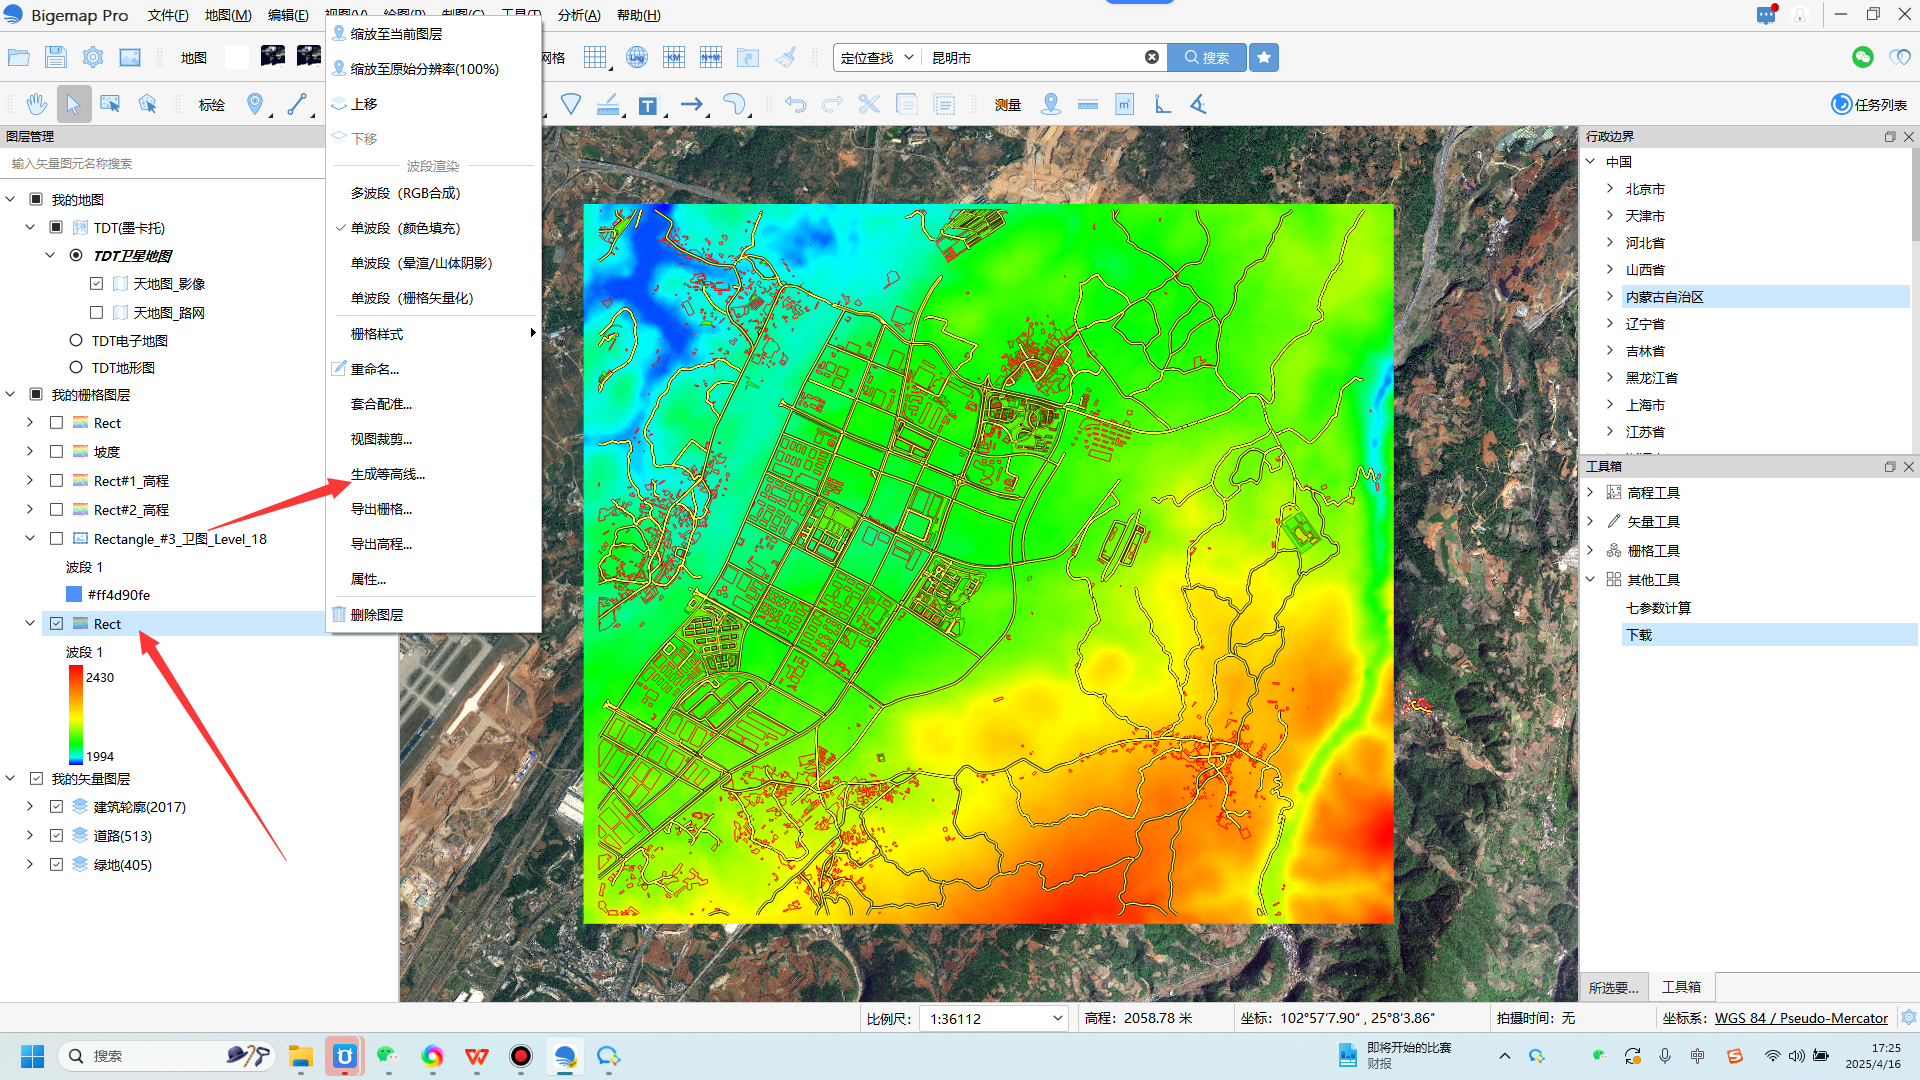Select the pan hand tool
Image resolution: width=1920 pixels, height=1080 pixels.
tap(37, 104)
